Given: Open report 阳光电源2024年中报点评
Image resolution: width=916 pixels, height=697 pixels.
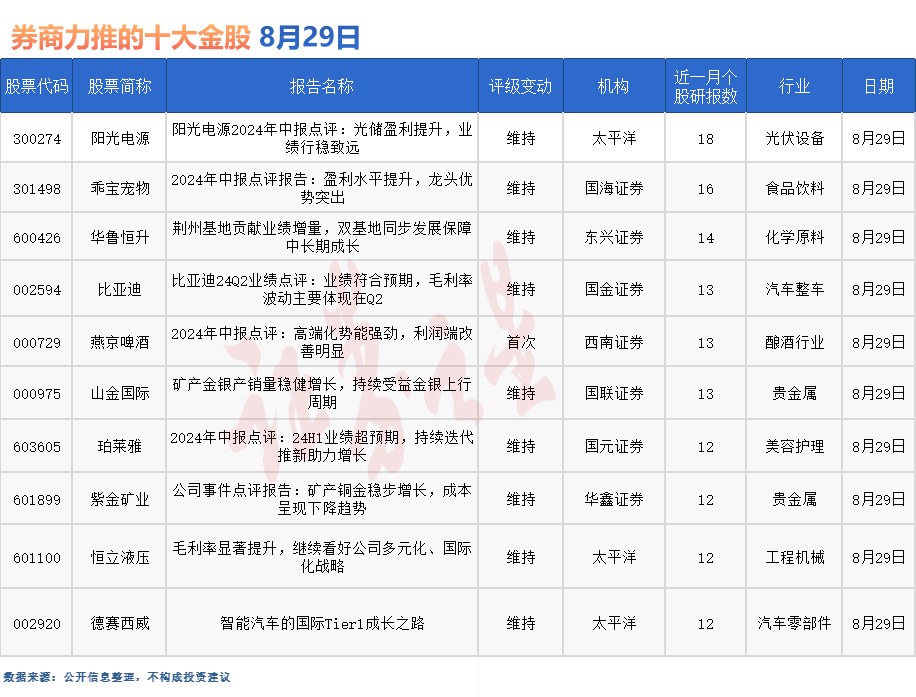Looking at the screenshot, I should [322, 138].
